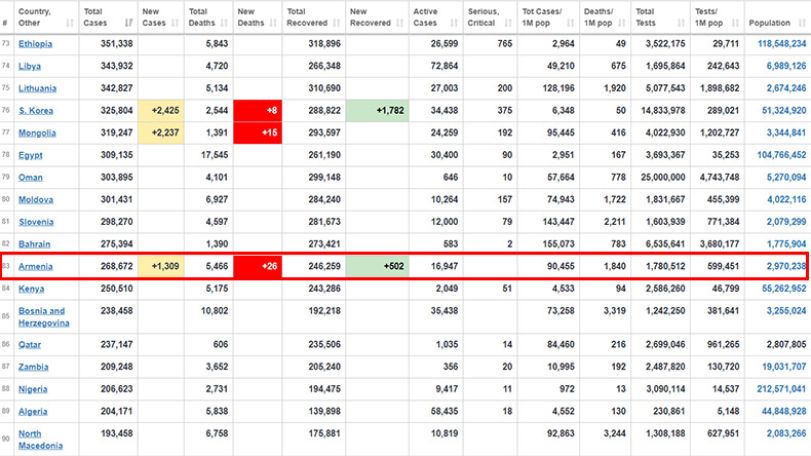Screen dimensions: 811x456
Task: Click Total Tests column sort icon
Action: click(681, 23)
